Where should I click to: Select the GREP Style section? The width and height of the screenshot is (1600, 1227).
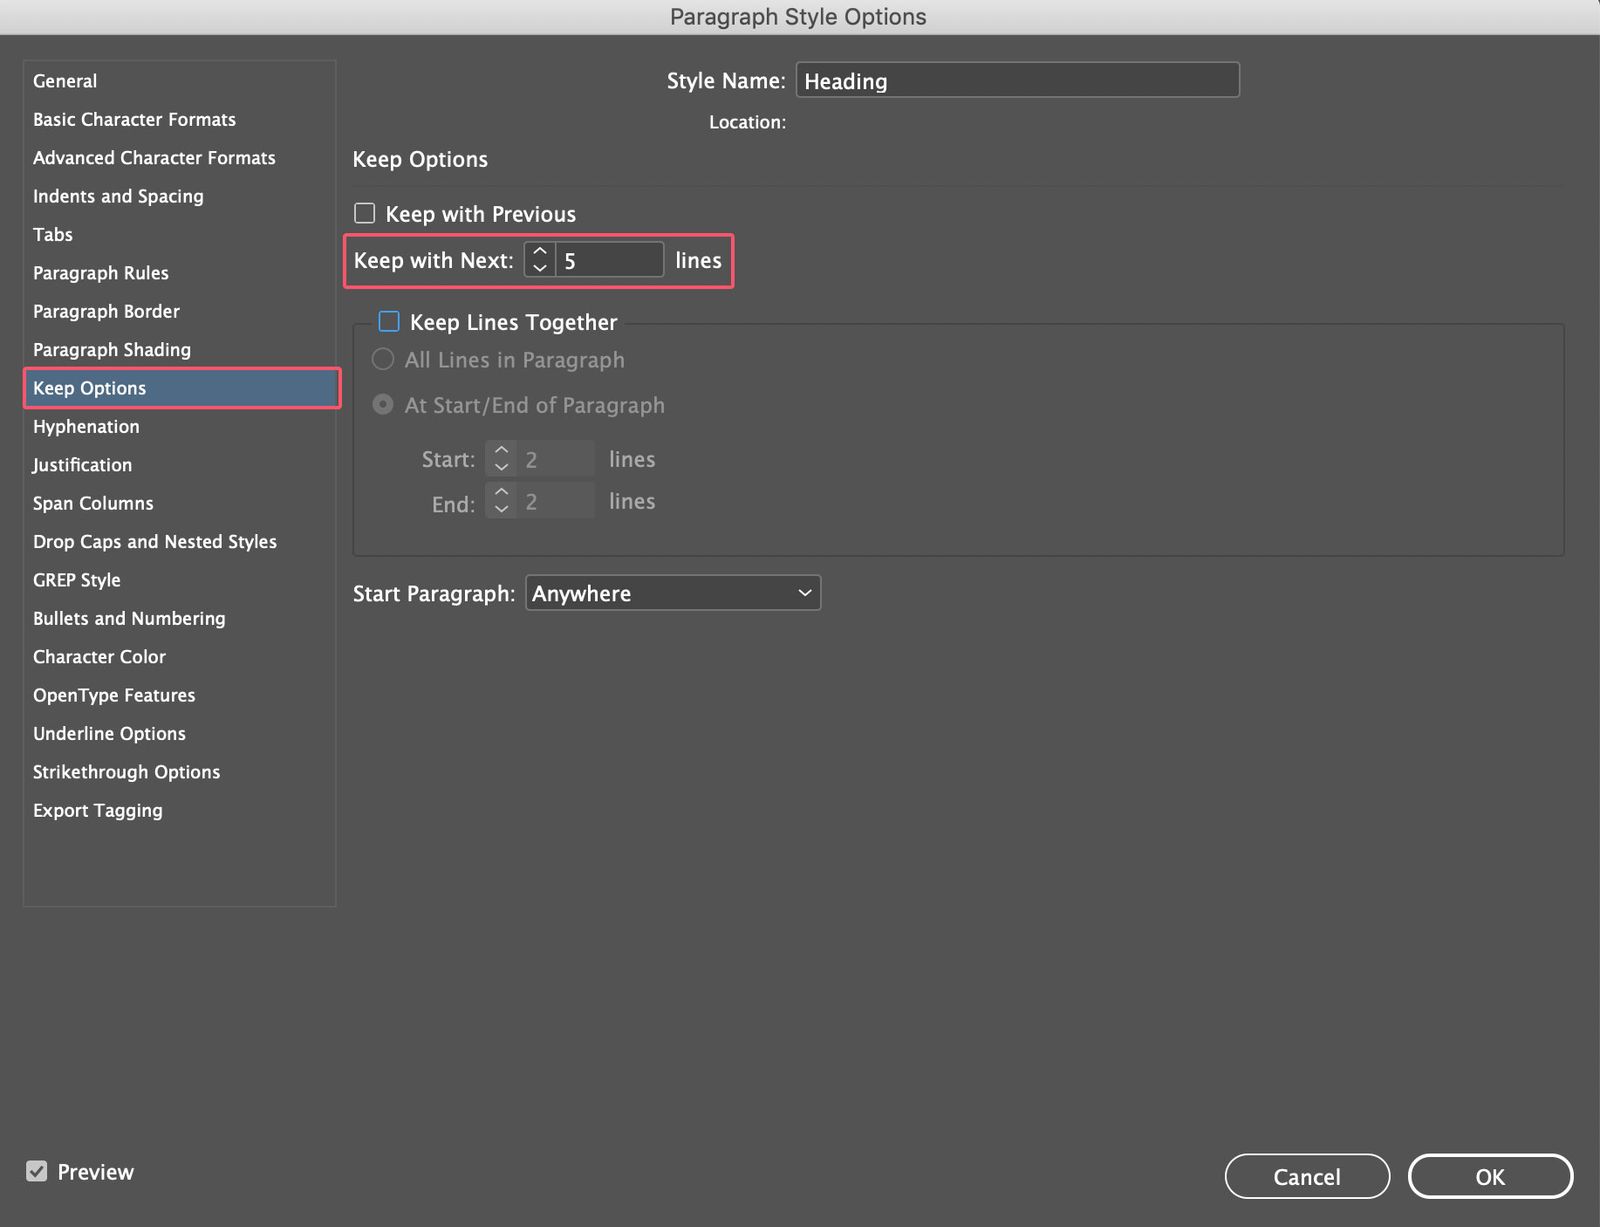point(77,580)
